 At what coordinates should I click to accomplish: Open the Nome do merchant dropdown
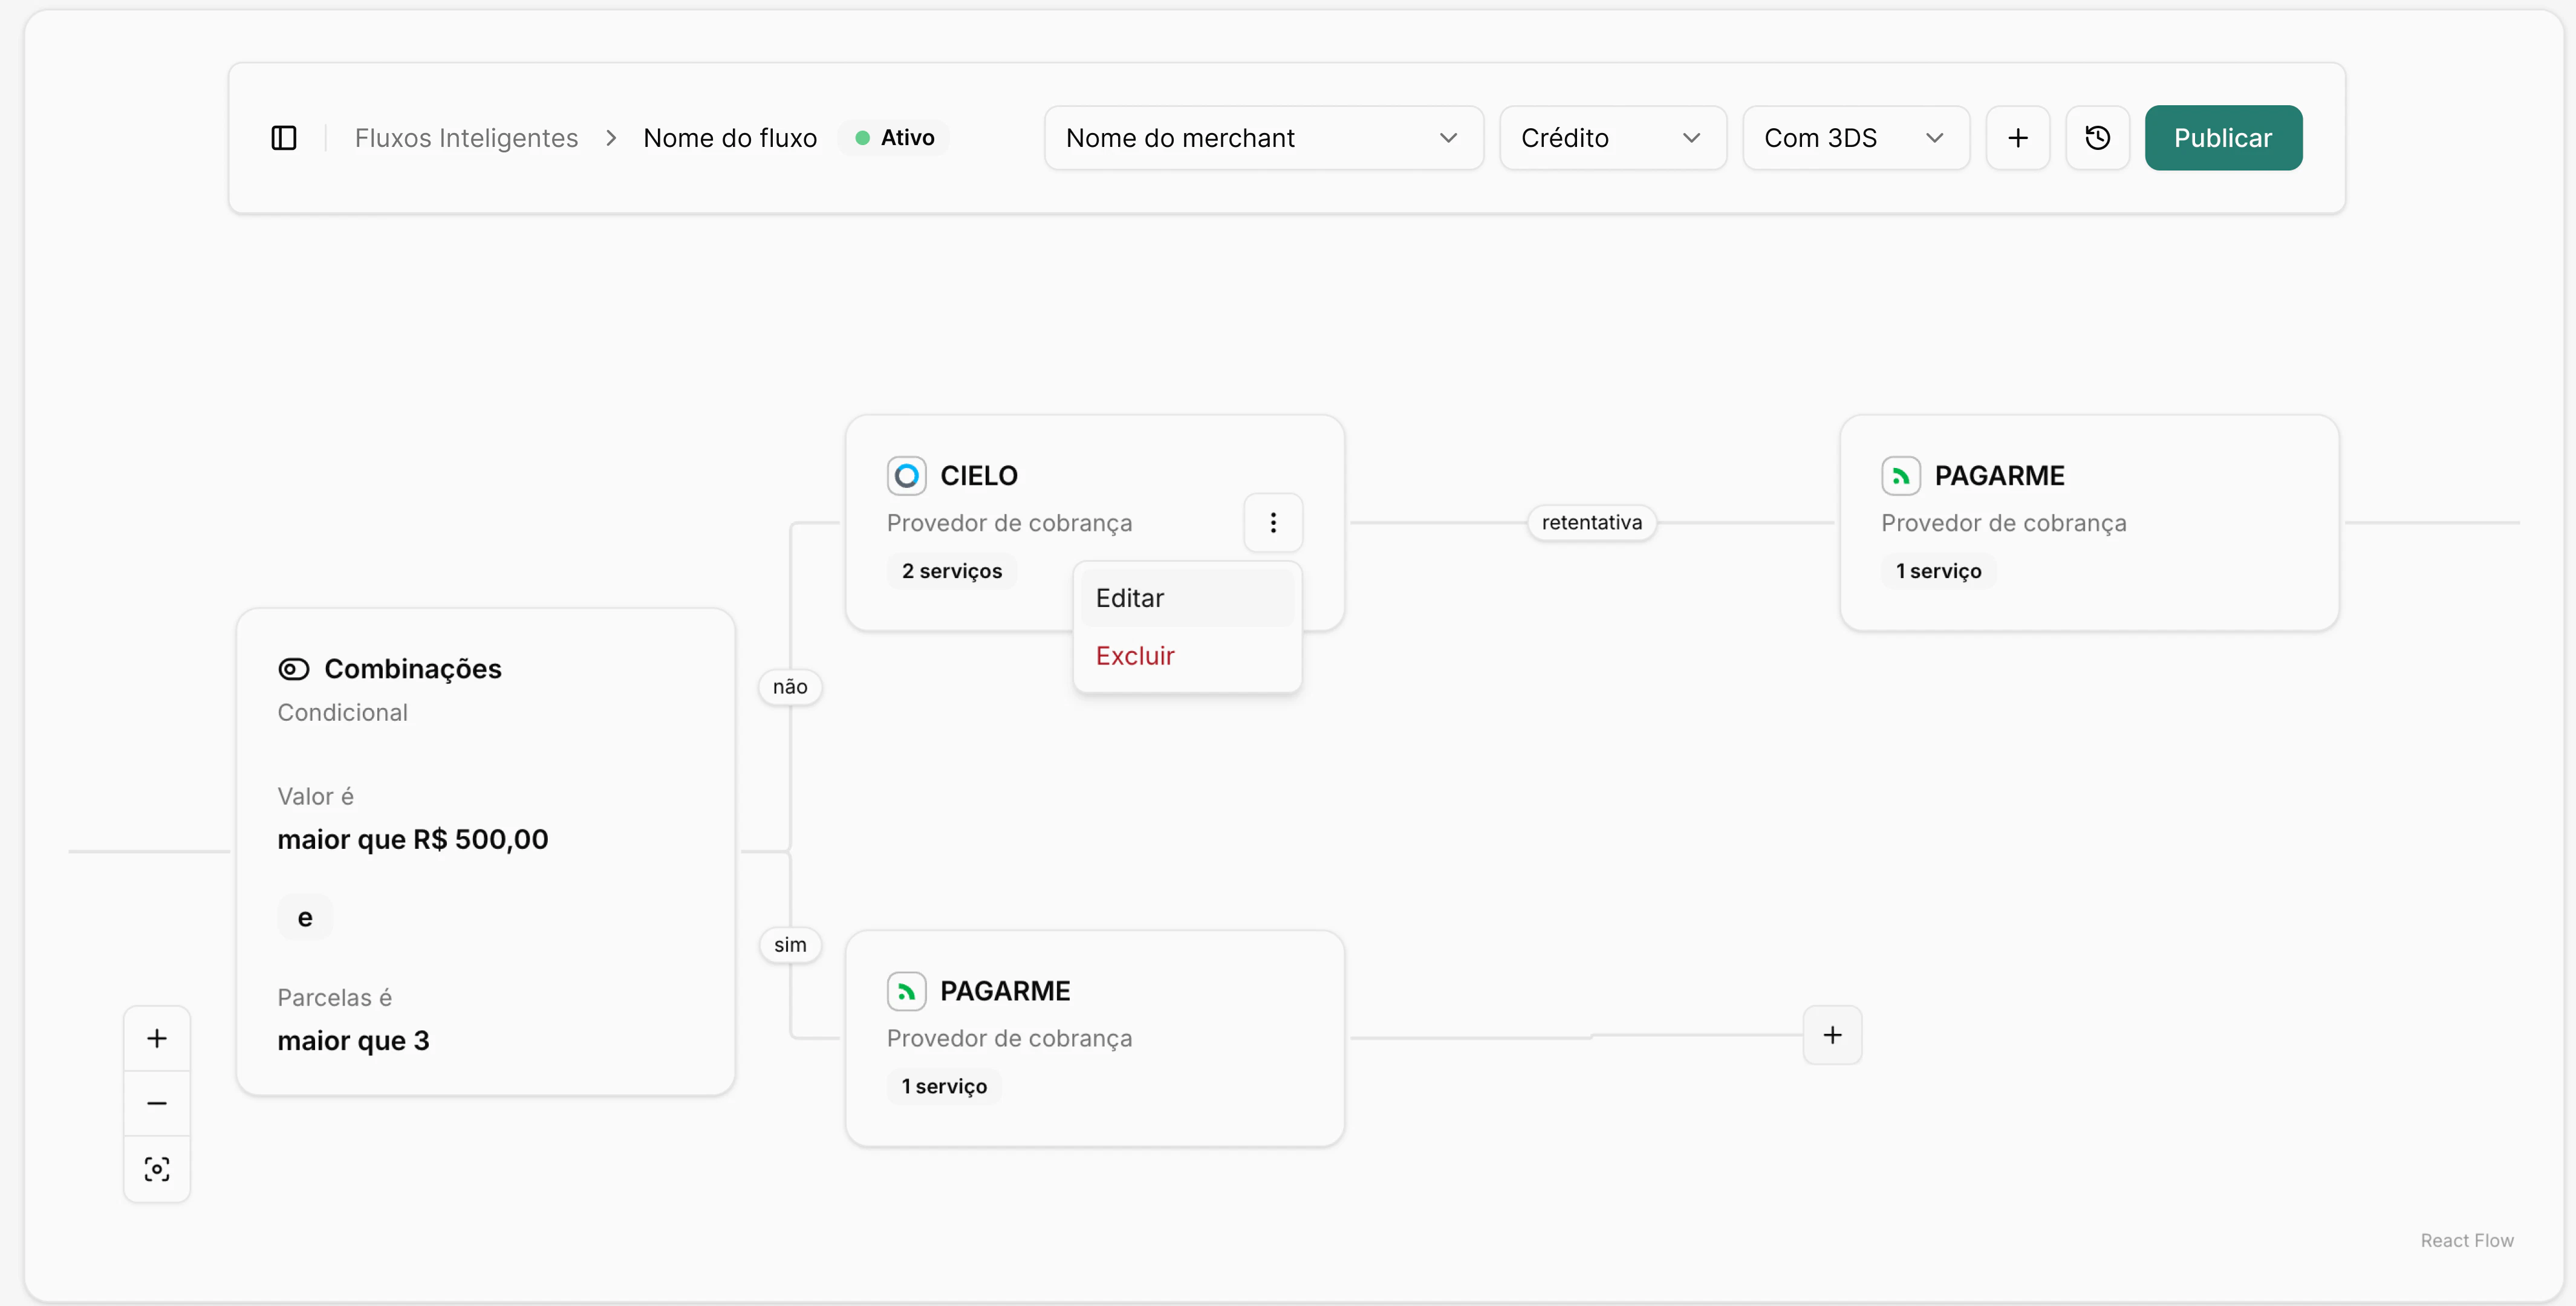(x=1263, y=138)
